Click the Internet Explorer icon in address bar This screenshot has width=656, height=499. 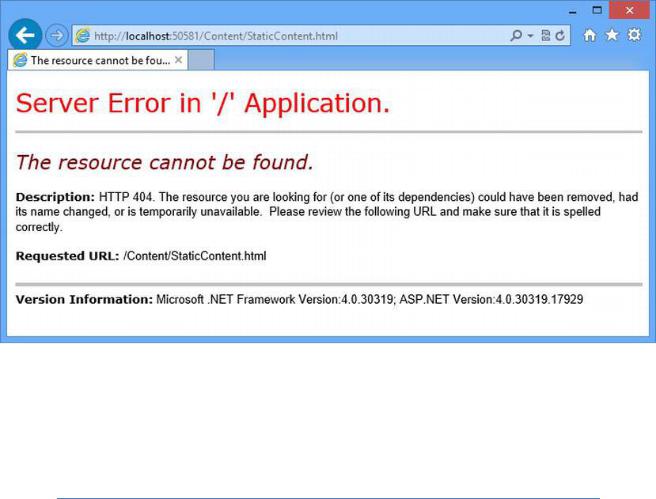point(82,36)
